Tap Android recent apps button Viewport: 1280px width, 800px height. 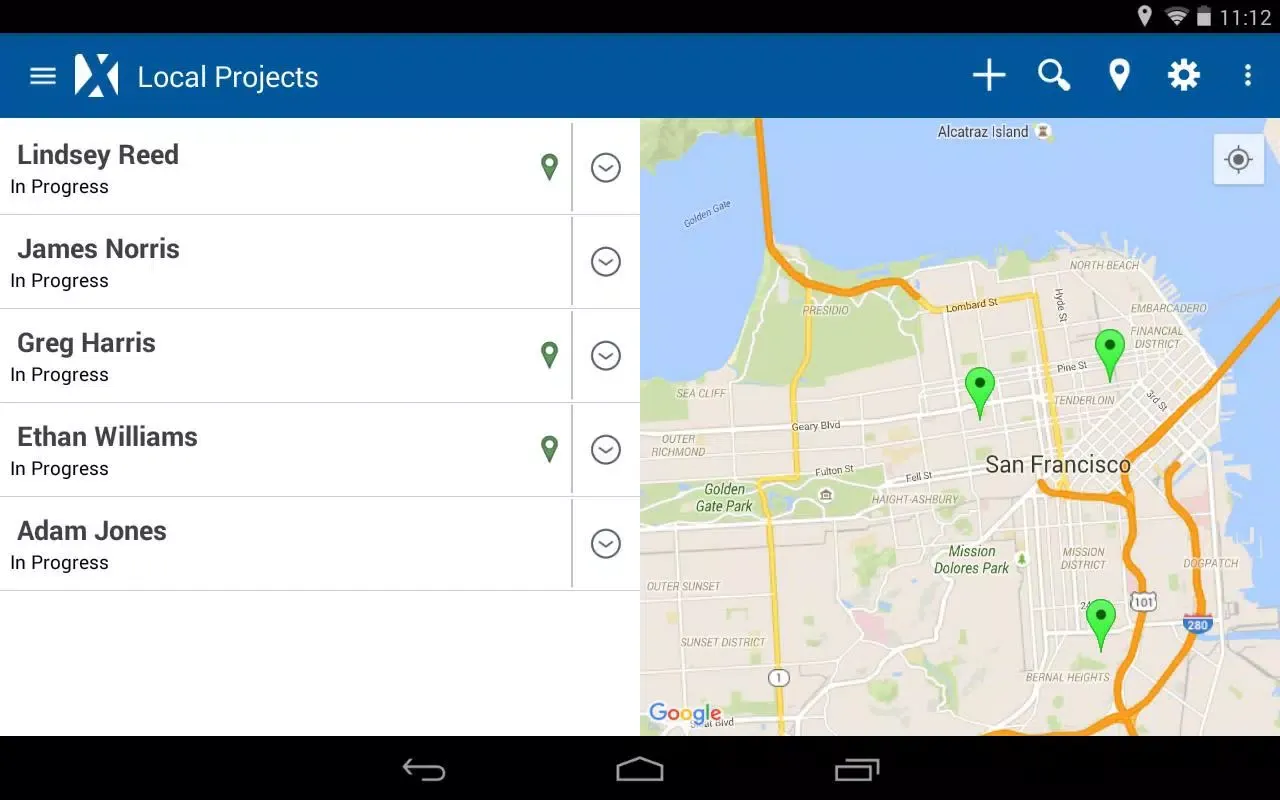click(857, 769)
